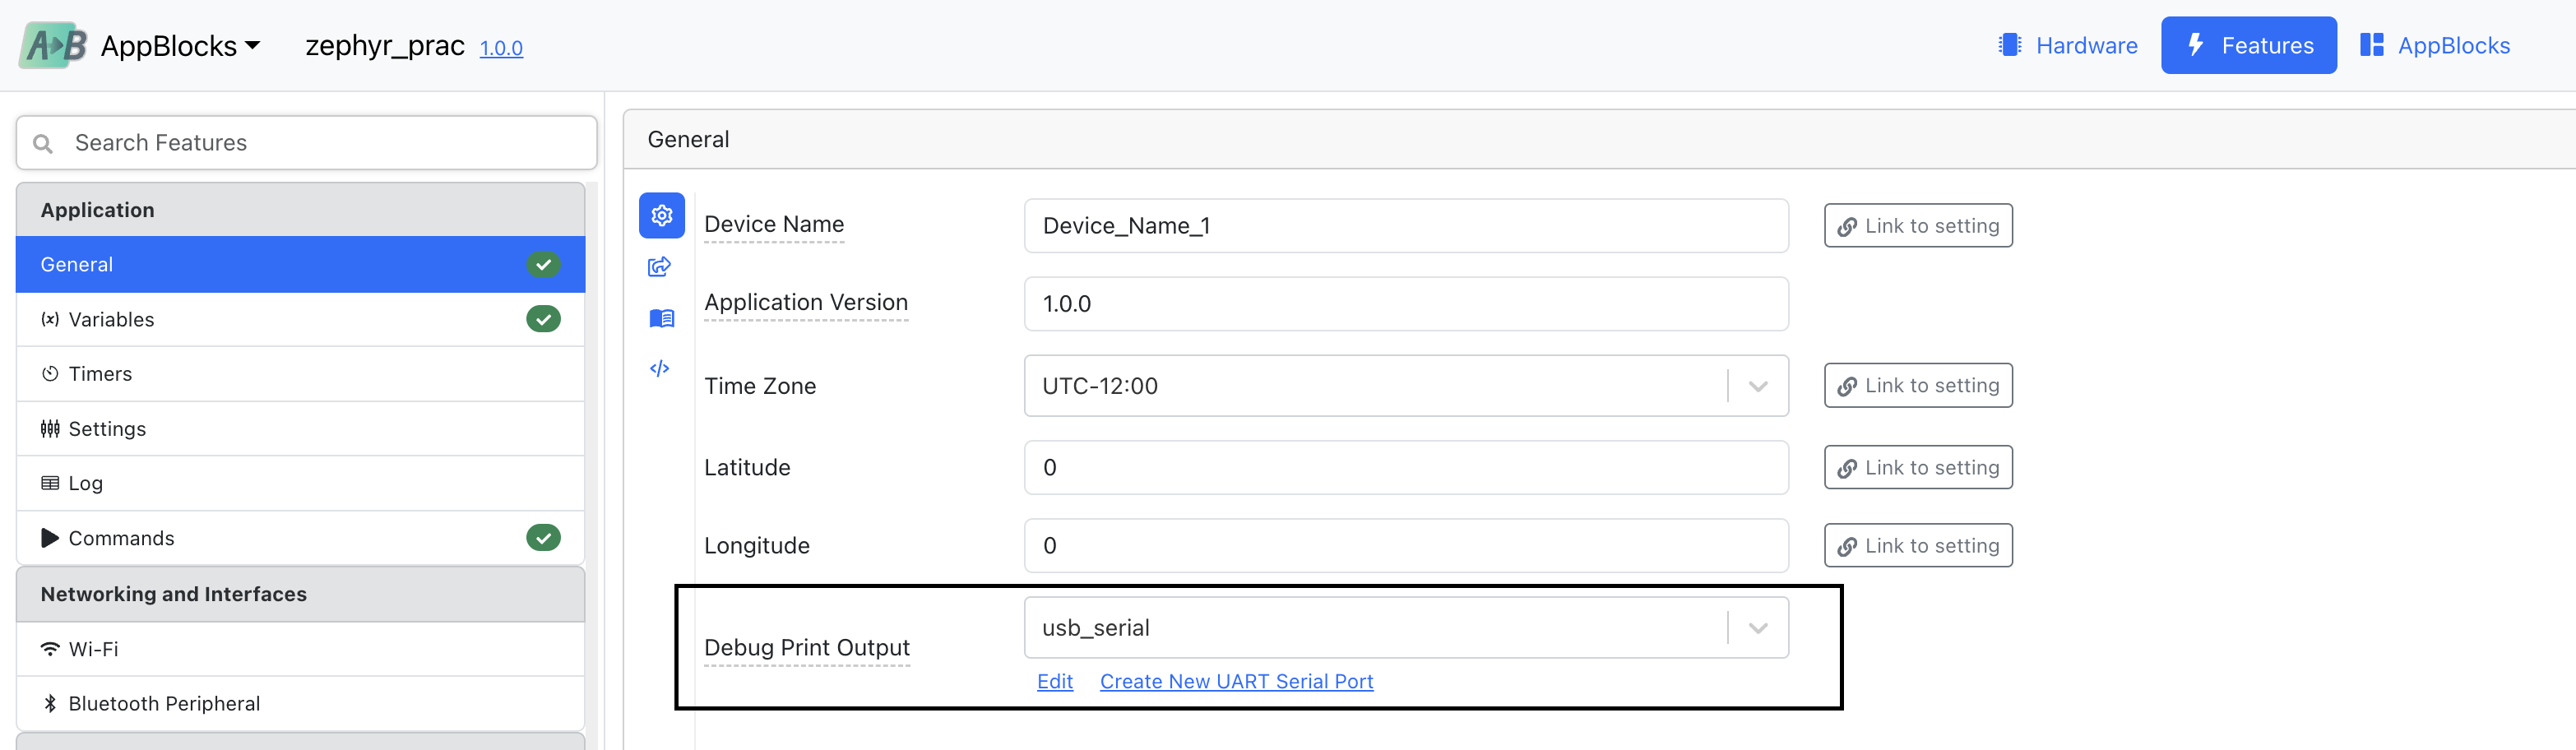Click Link to setting for Longitude
2576x750 pixels.
[1918, 546]
